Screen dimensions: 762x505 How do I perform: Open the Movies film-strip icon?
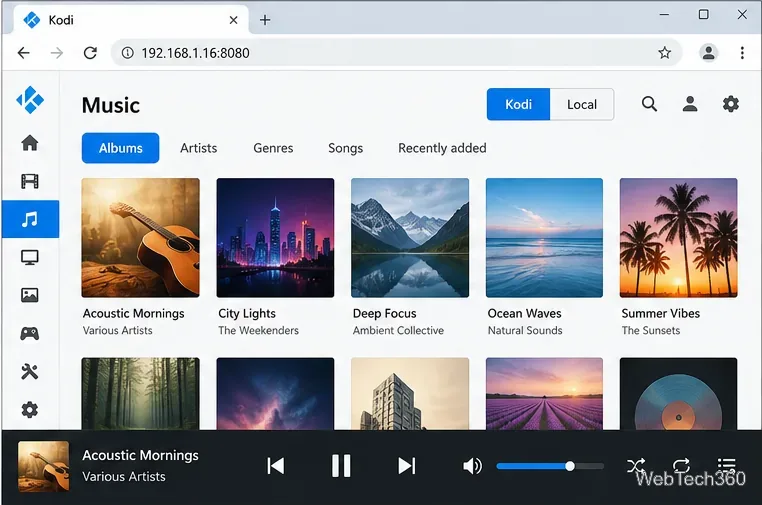pyautogui.click(x=30, y=181)
